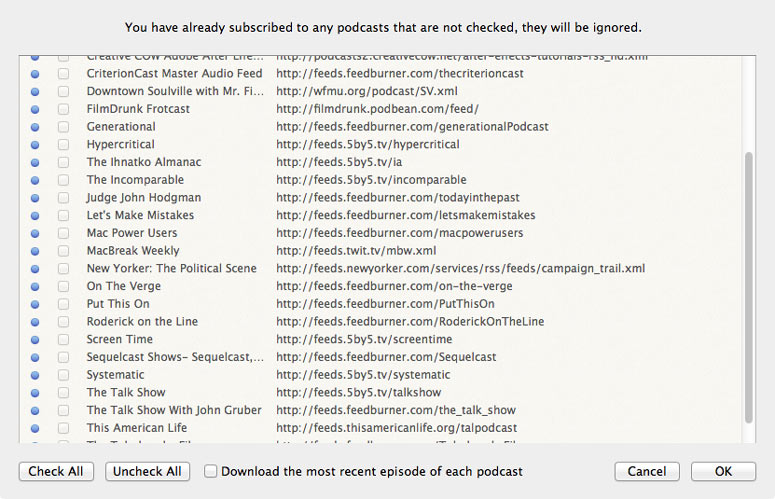775x499 pixels.
Task: Click the blue dot beside Hypercritical
Action: tap(35, 145)
